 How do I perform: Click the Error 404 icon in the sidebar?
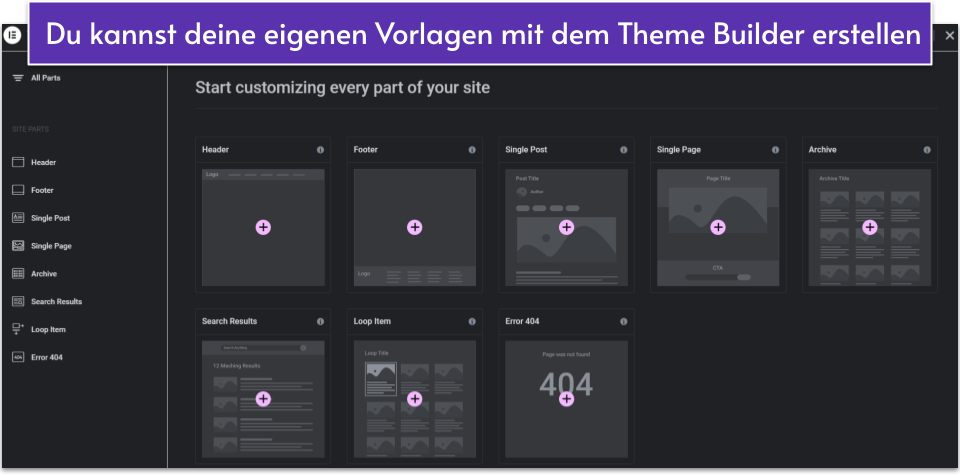(x=18, y=357)
